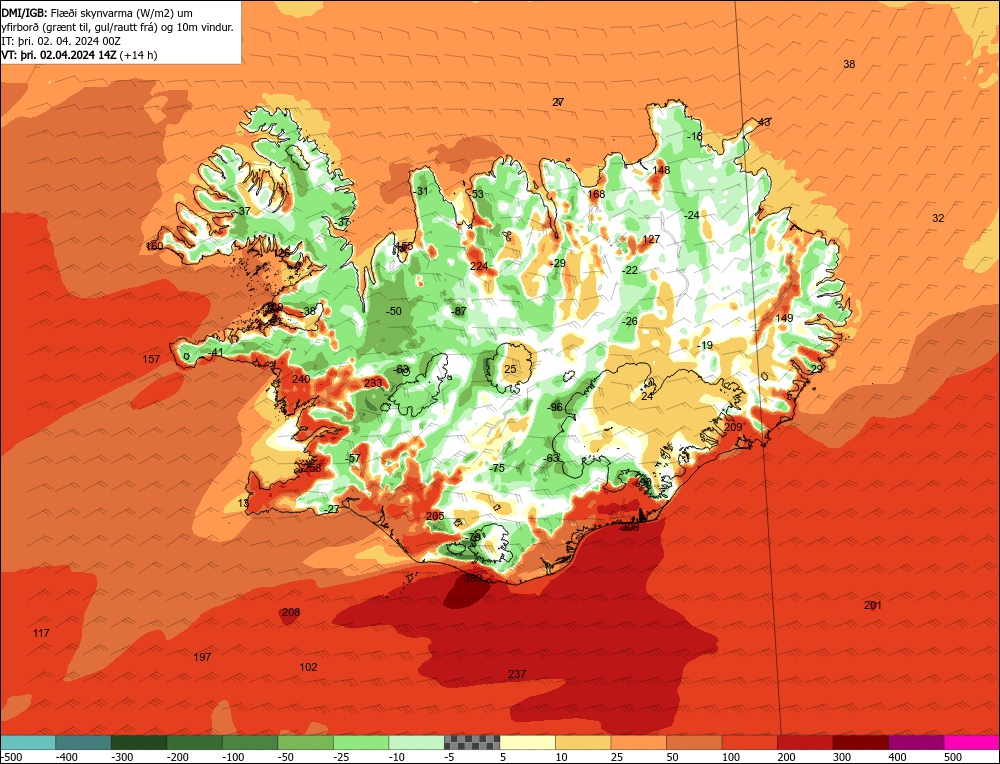Pick the pale yellow swatch between 5 and 10

pos(527,742)
